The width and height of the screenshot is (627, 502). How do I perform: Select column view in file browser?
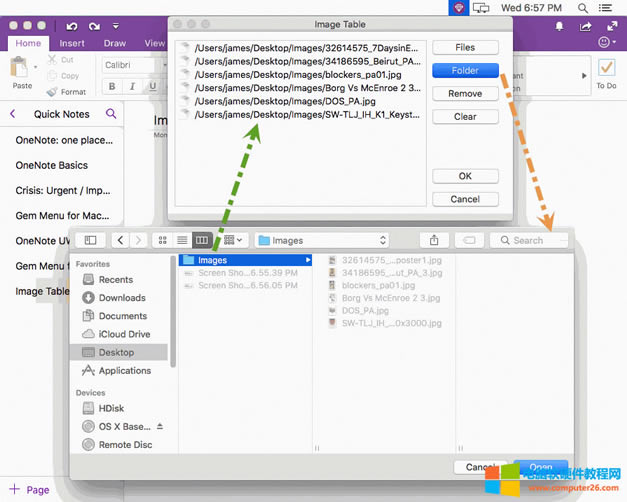point(201,240)
